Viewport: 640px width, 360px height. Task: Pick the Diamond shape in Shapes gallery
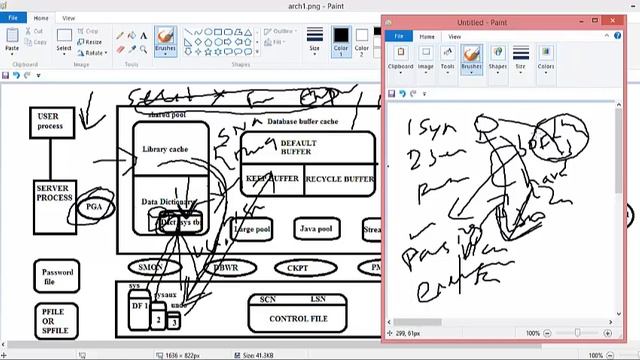[198, 42]
